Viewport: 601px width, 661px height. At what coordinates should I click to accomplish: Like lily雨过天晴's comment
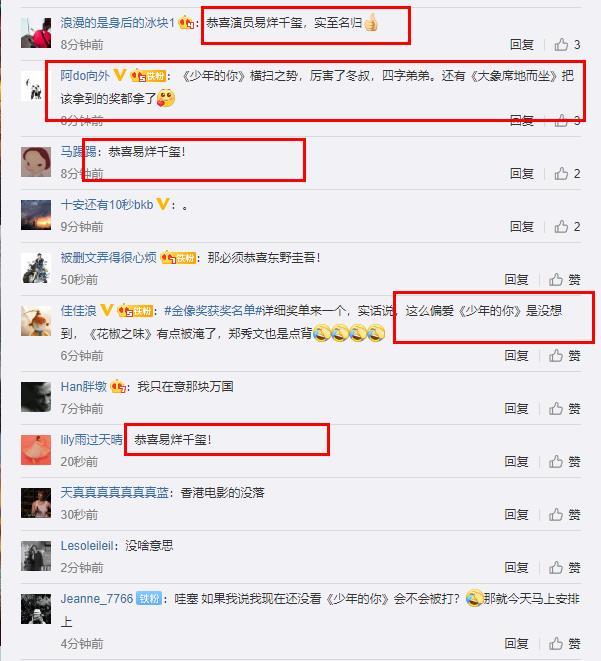tap(564, 462)
